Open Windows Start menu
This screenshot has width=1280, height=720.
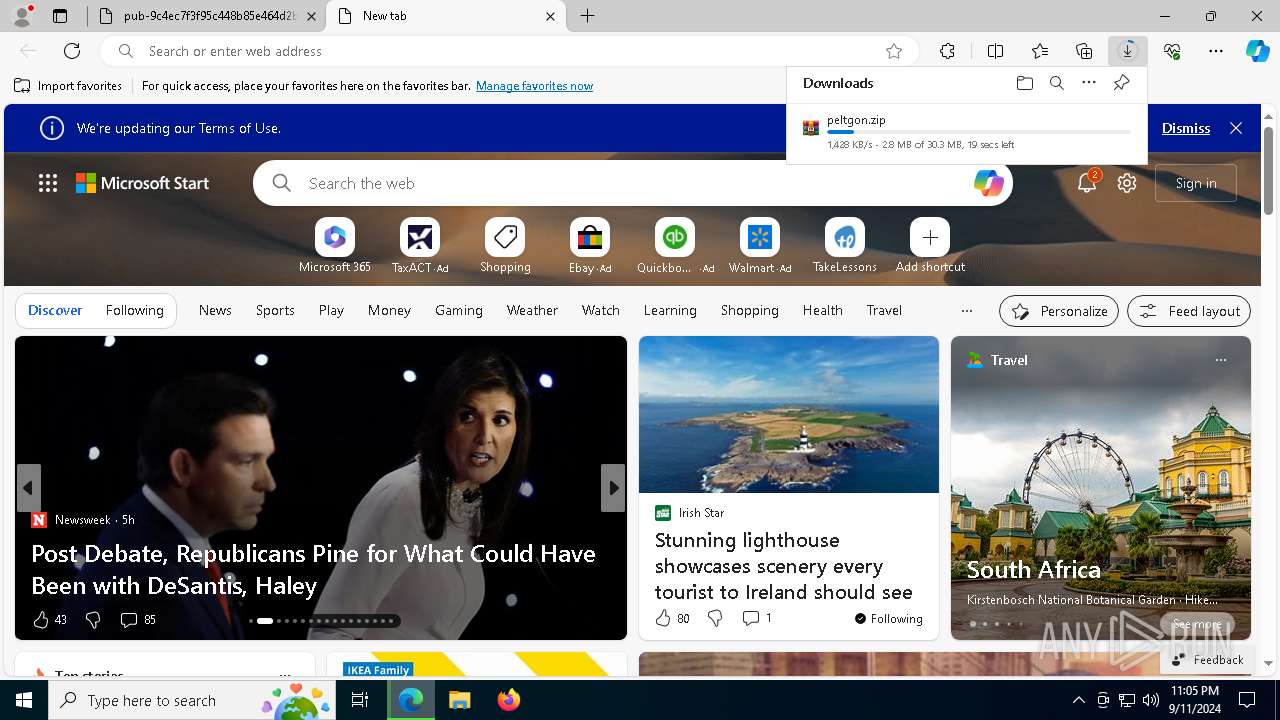pos(24,700)
